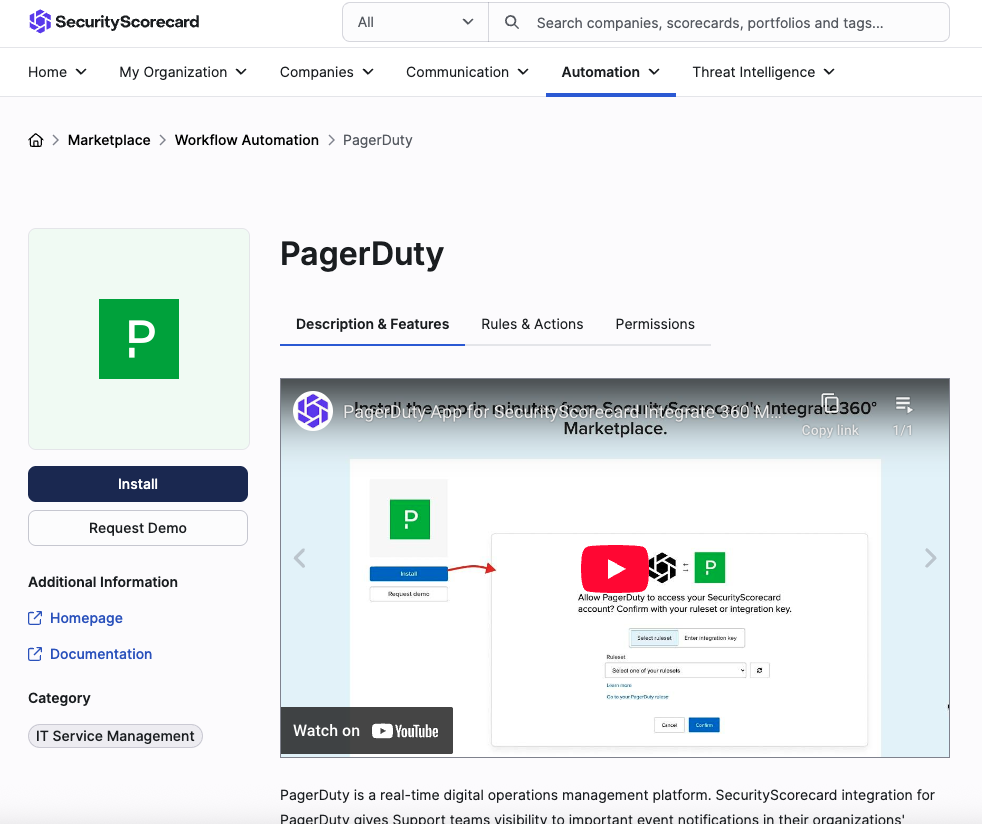Click the PagerDuty breadcrumb text
Viewport: 982px width, 824px height.
point(378,140)
